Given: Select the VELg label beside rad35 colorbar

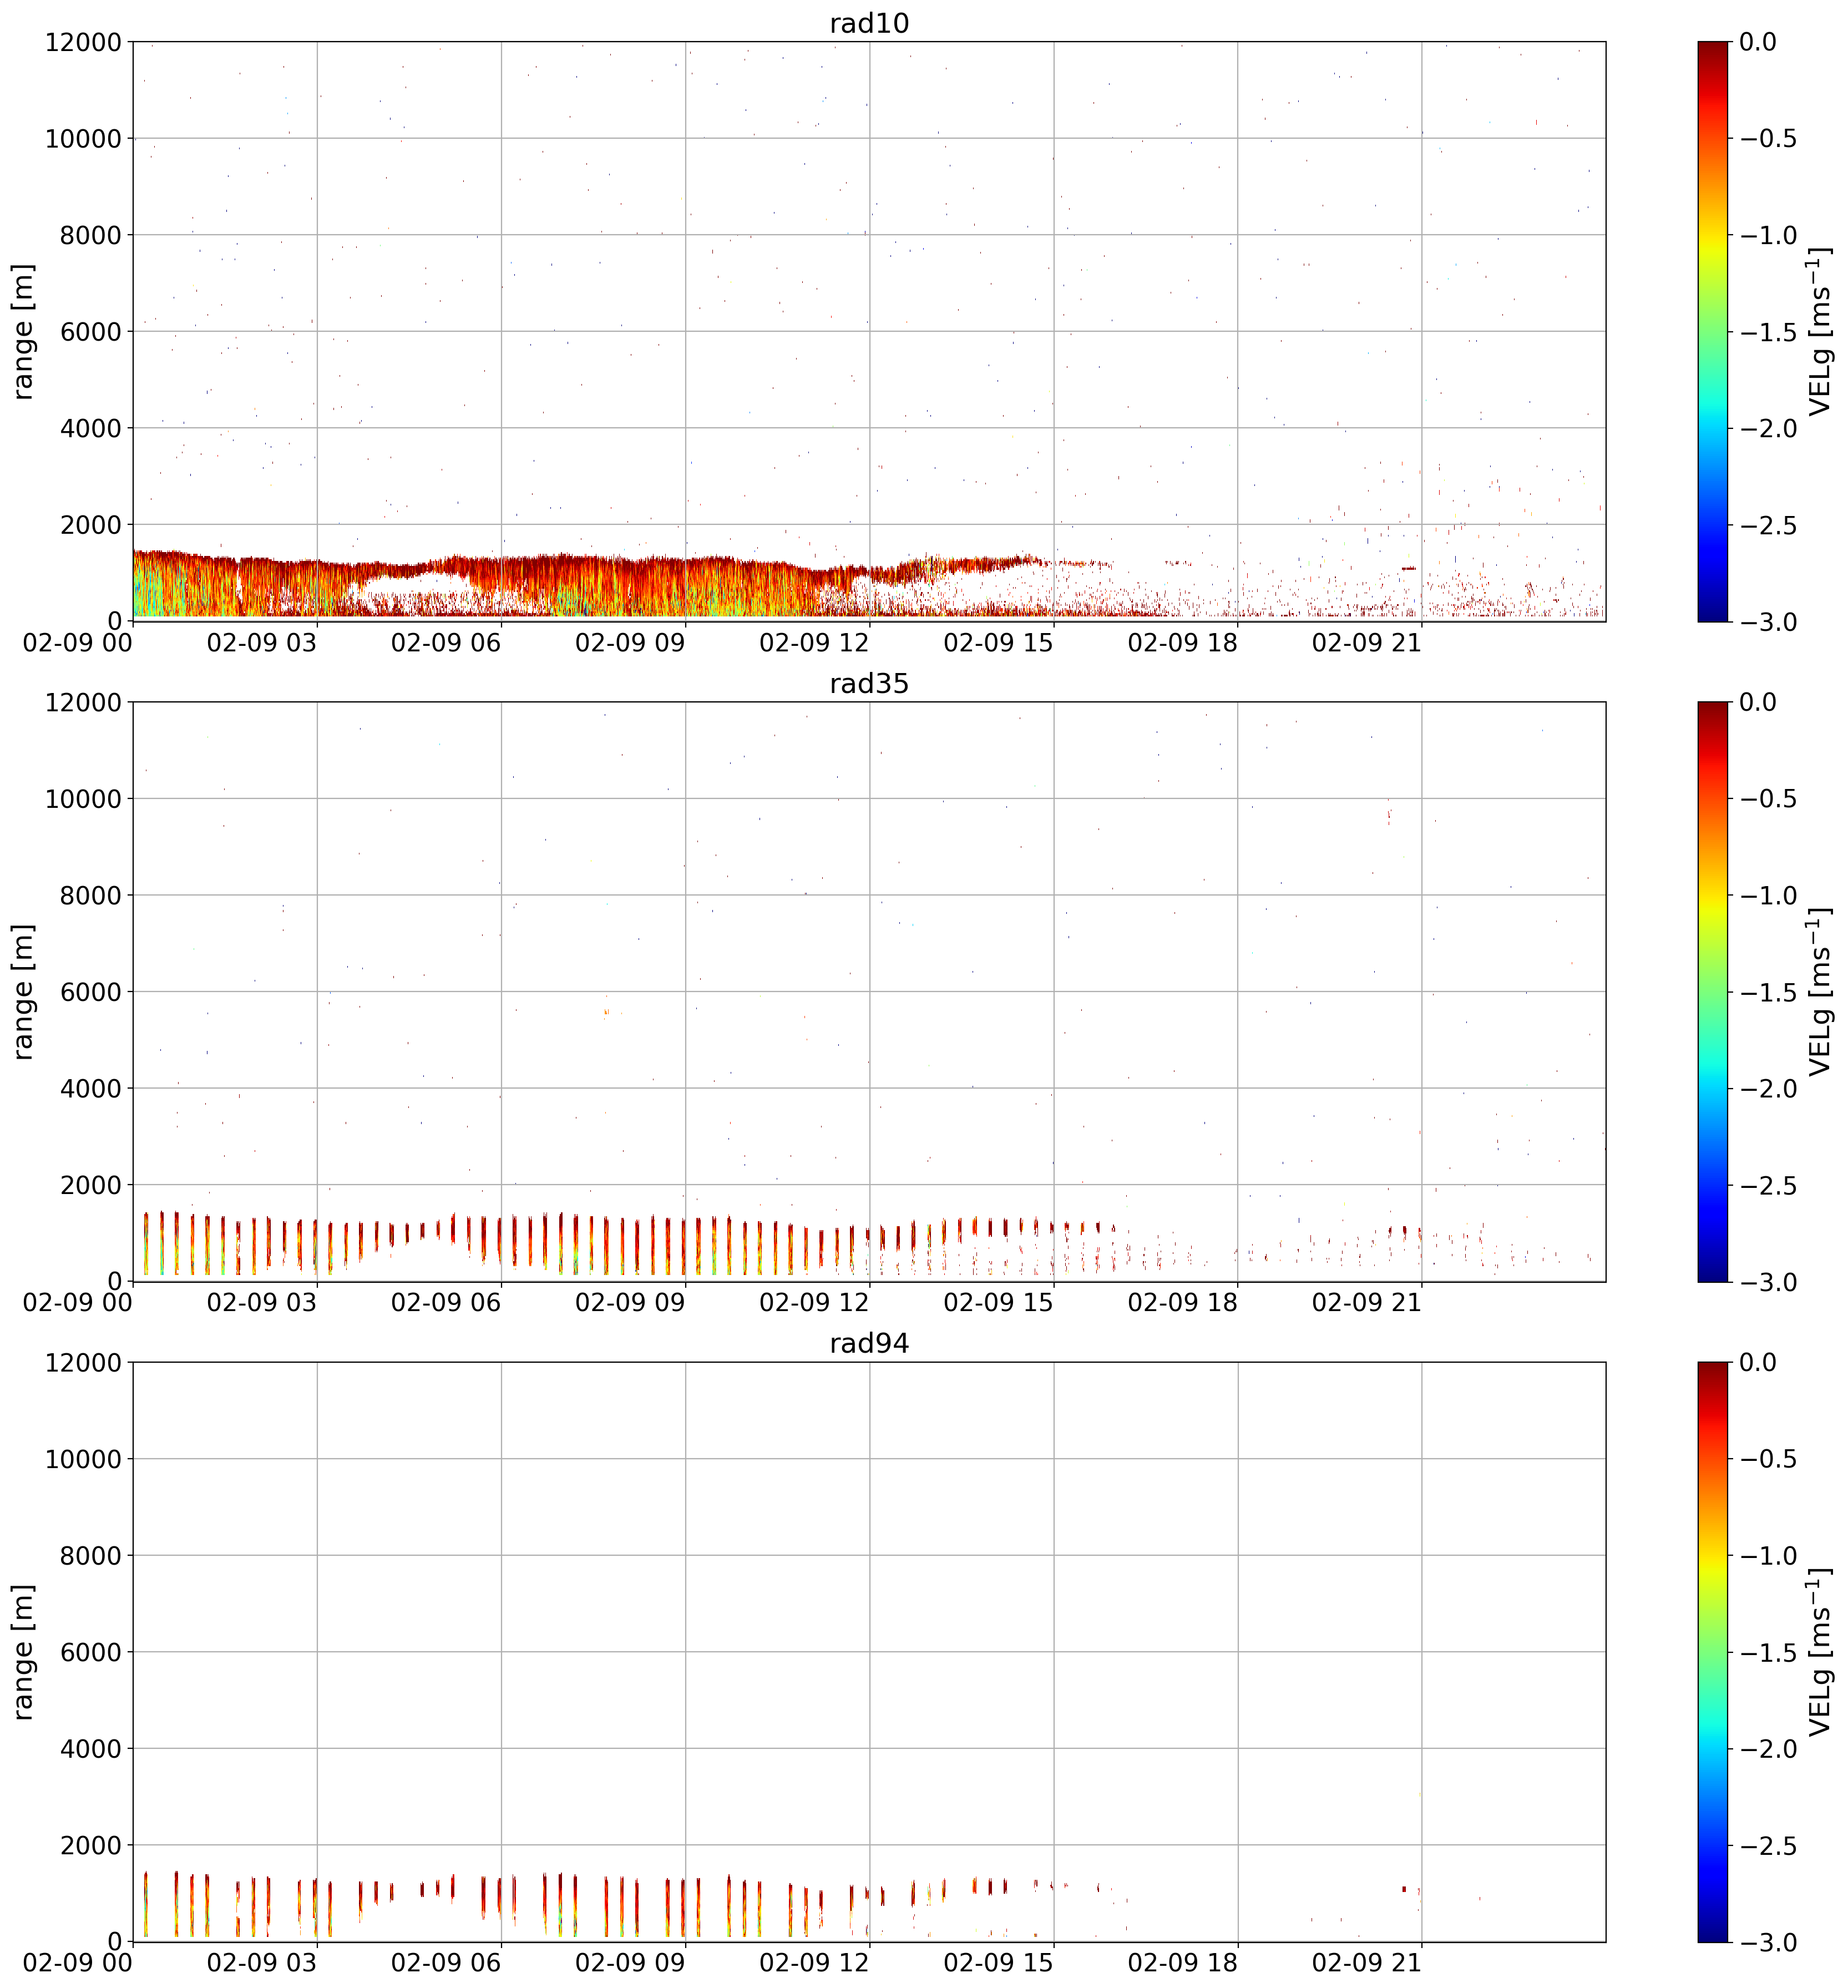Looking at the screenshot, I should click(1820, 991).
